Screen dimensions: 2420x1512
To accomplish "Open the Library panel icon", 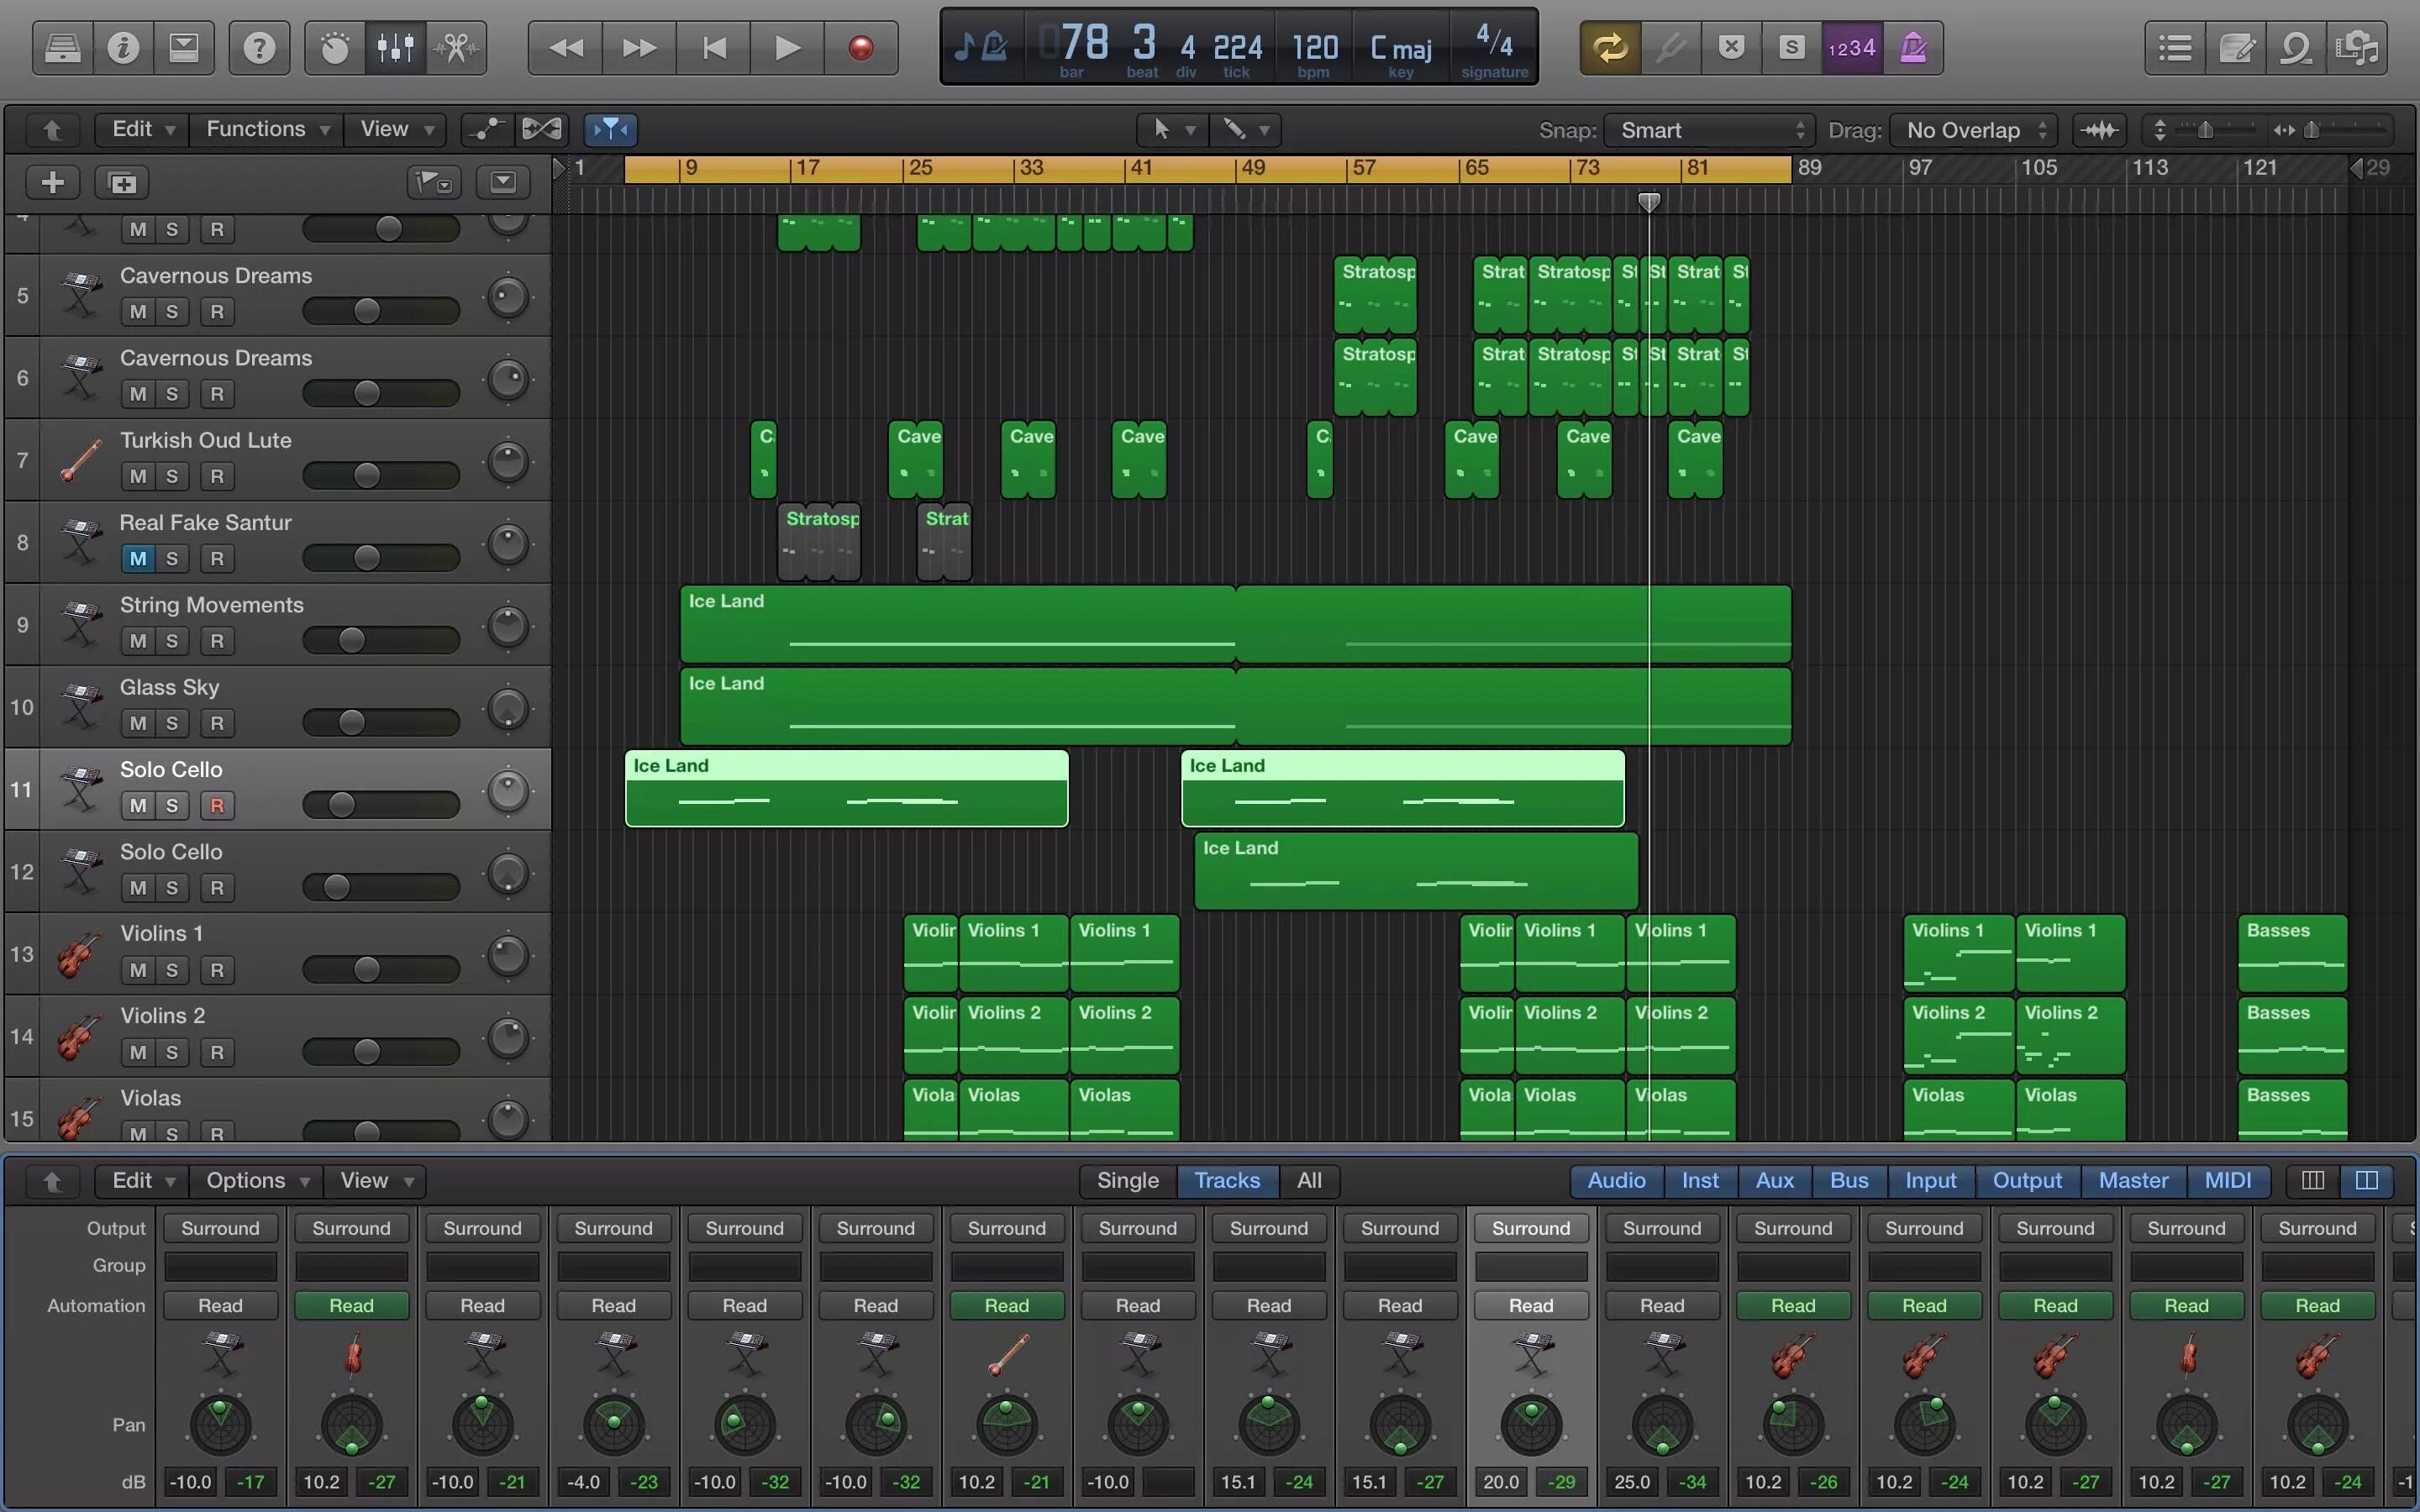I will click(x=62, y=47).
